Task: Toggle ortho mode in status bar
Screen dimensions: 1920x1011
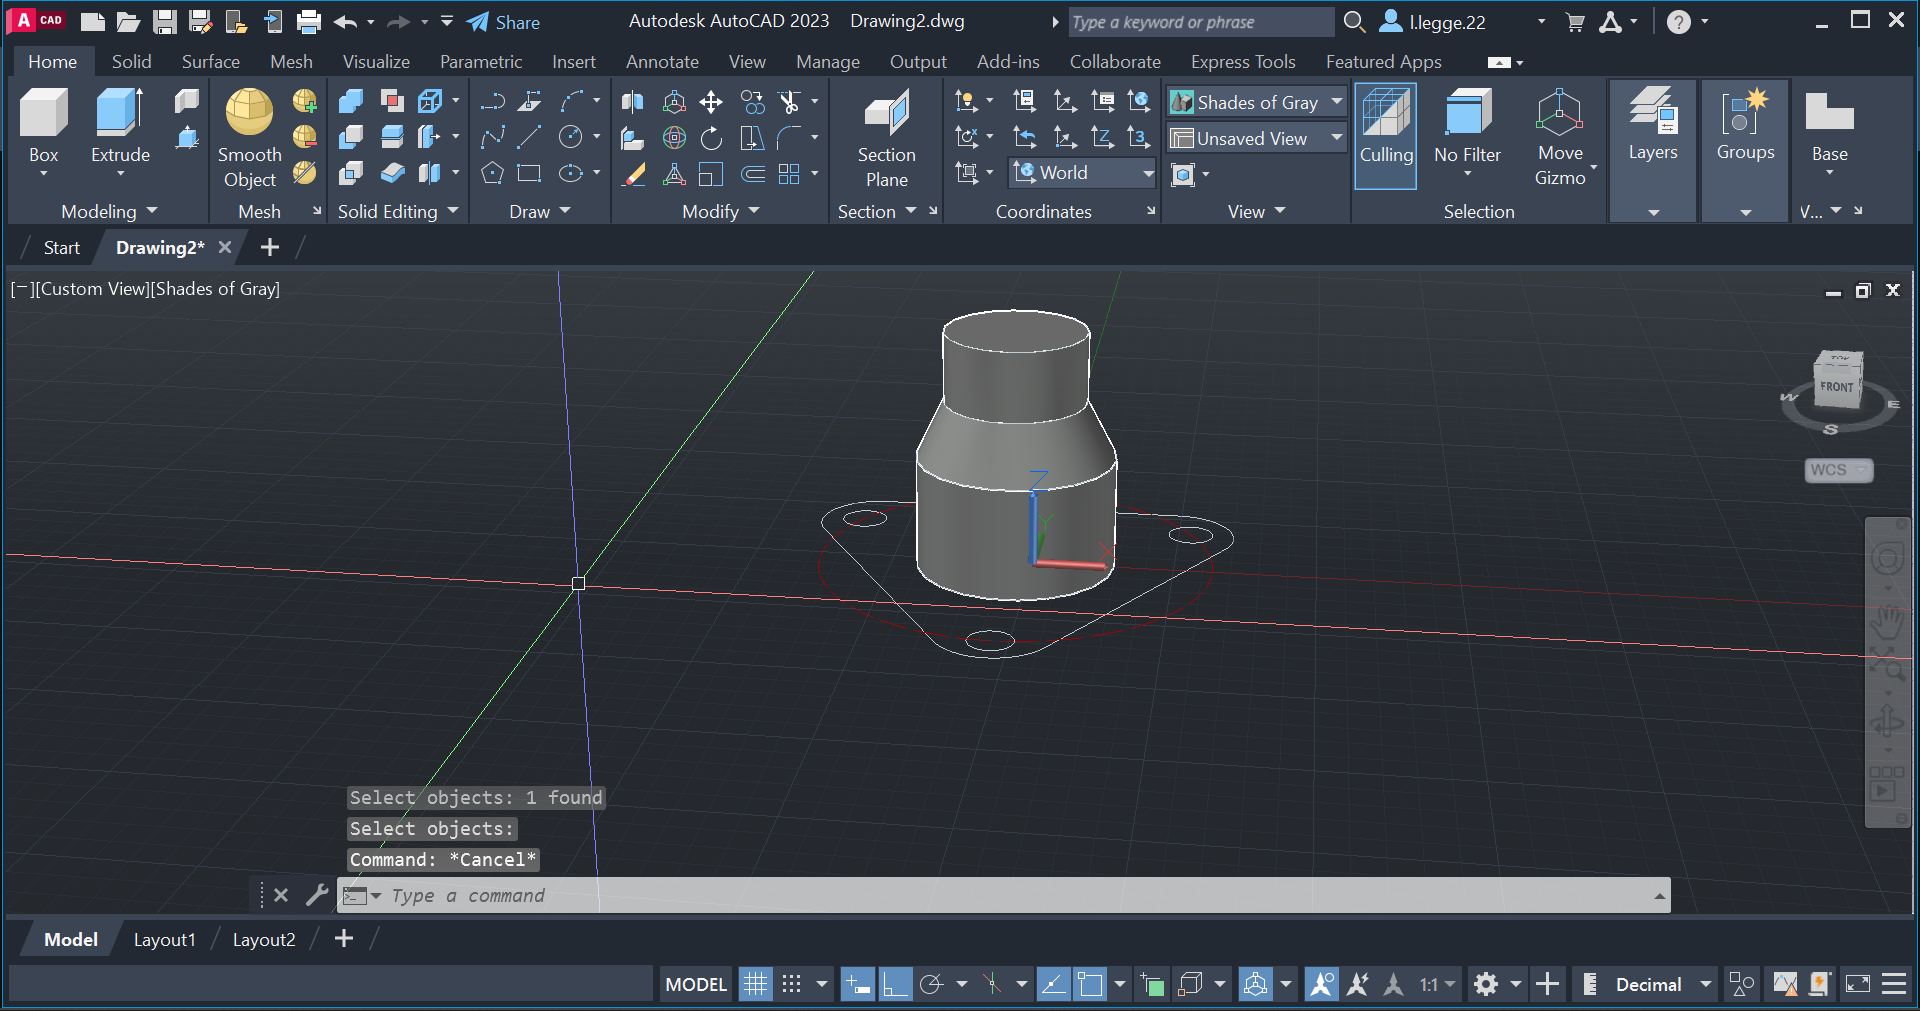Action: tap(895, 984)
